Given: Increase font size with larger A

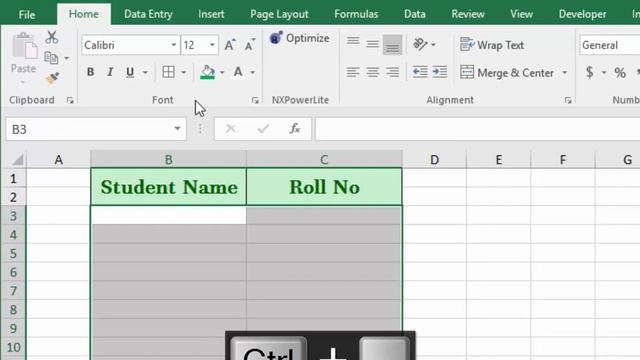Looking at the screenshot, I should tap(230, 45).
